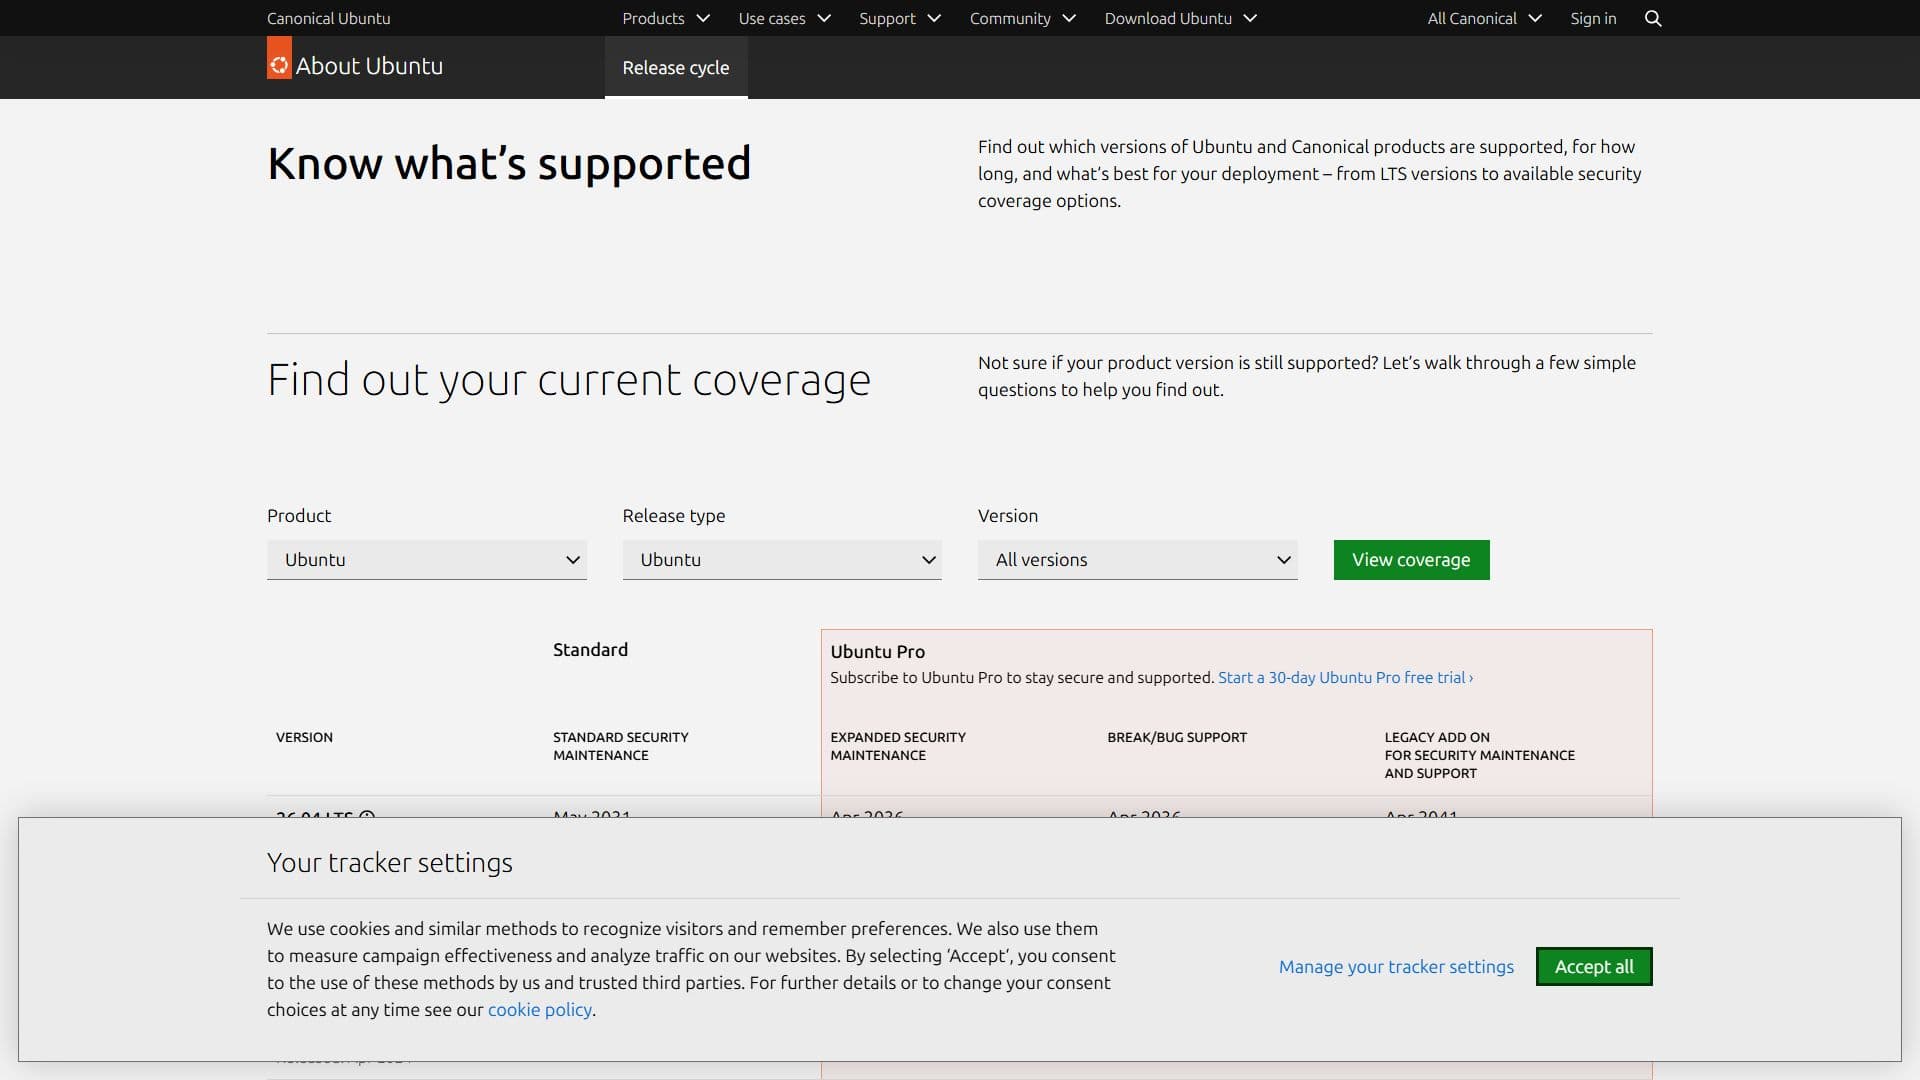Click Manage your tracker settings link

click(1397, 966)
